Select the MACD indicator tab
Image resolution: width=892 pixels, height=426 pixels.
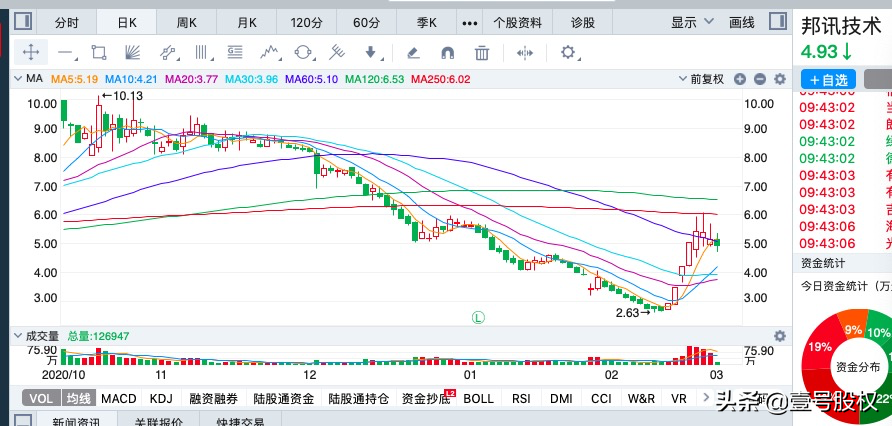(x=118, y=398)
